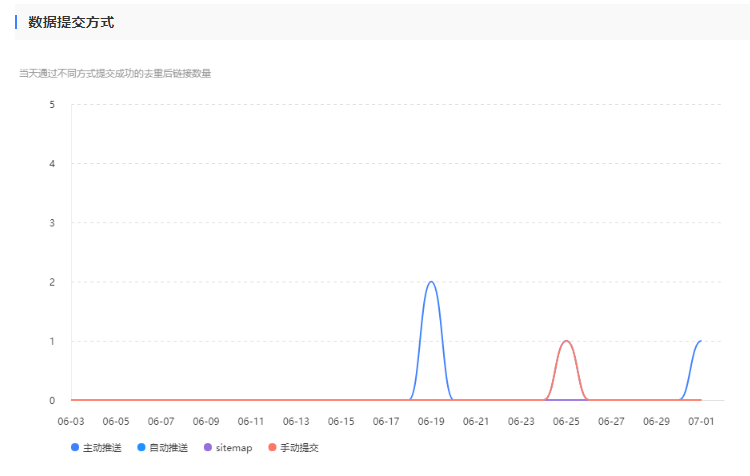Click the blue dot beside 自动推送
Screen dimensions: 750x476
(141, 448)
